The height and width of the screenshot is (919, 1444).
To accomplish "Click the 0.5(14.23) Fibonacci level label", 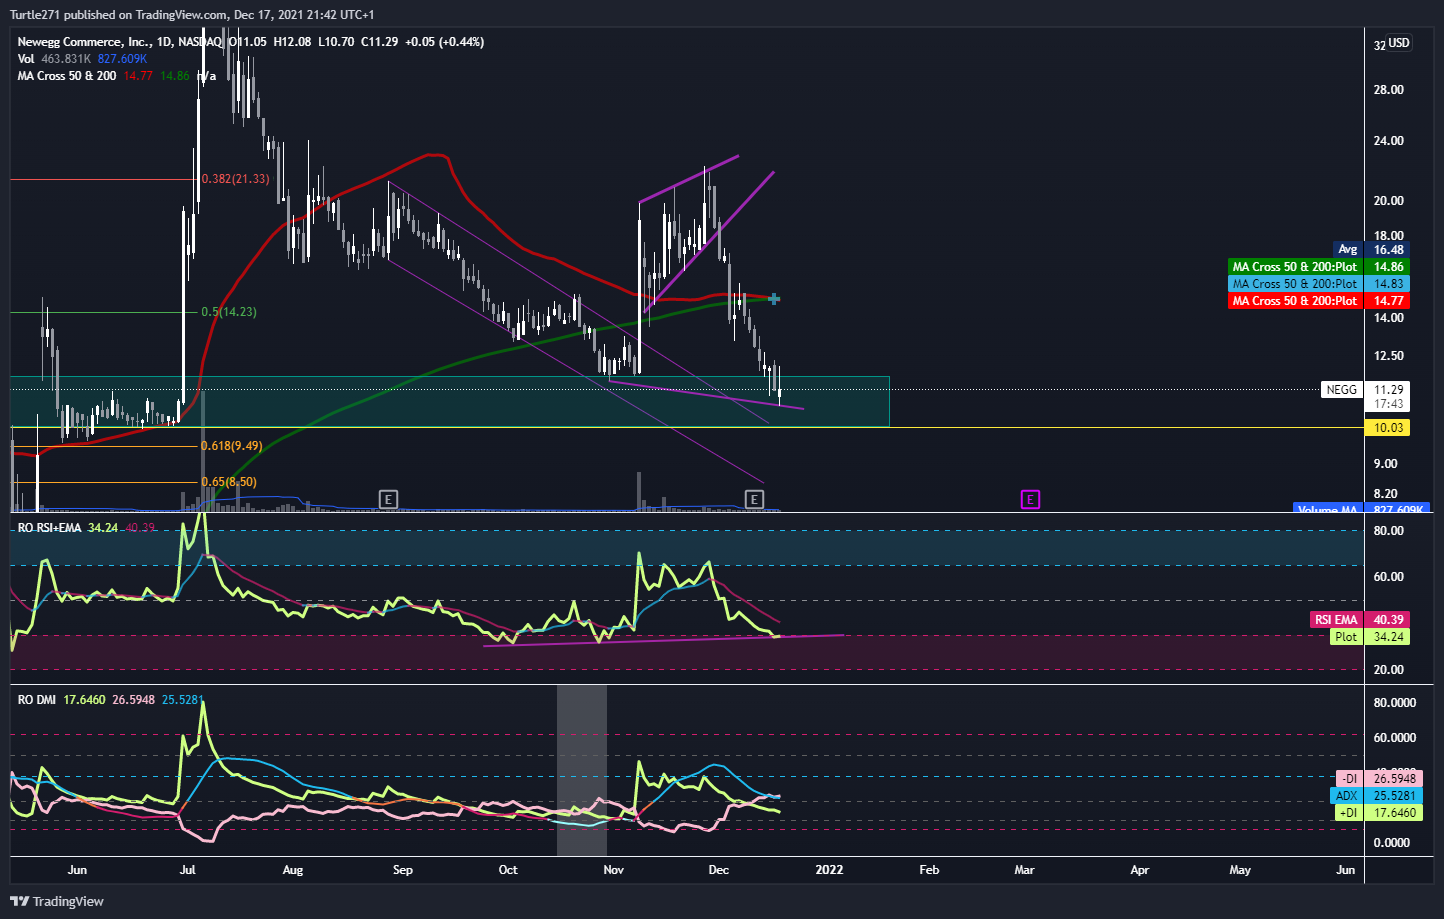I will 229,312.
